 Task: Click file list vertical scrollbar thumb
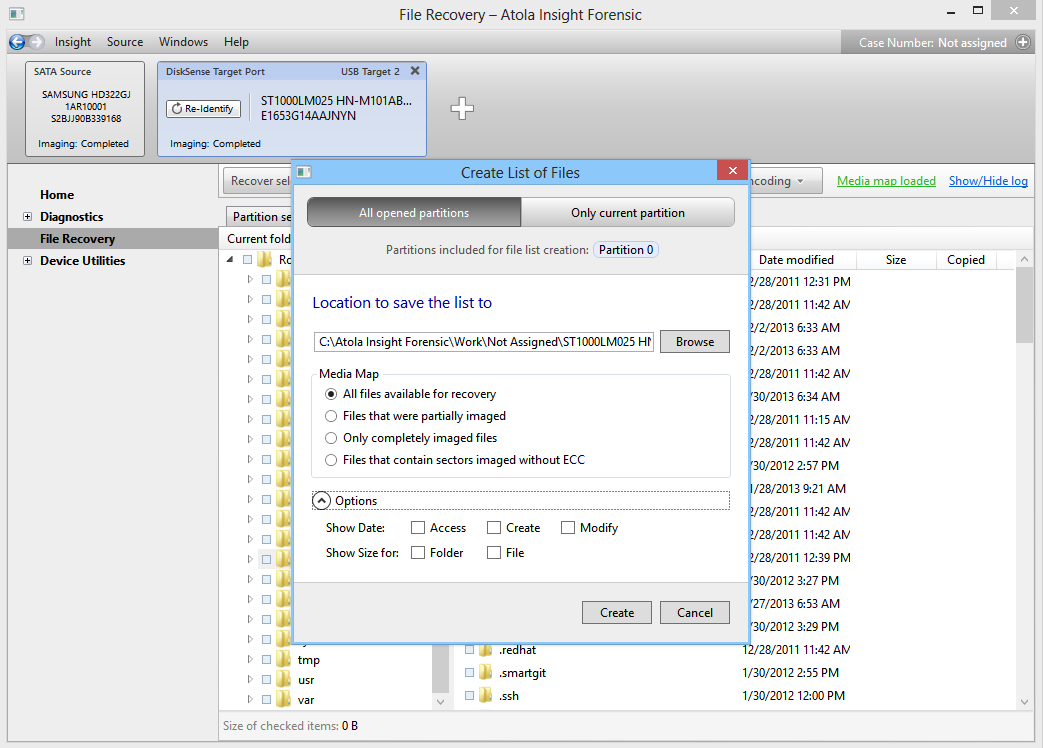(x=1024, y=306)
